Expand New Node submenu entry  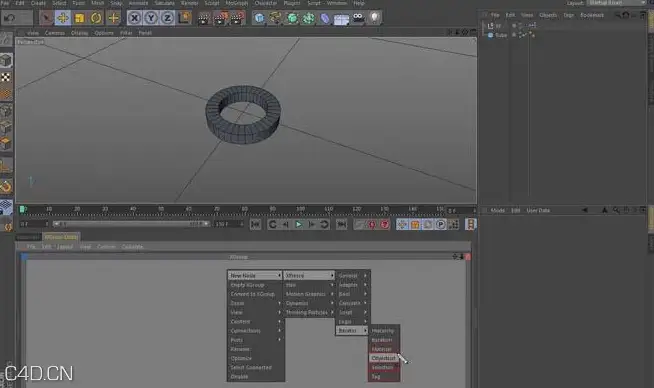pos(255,276)
